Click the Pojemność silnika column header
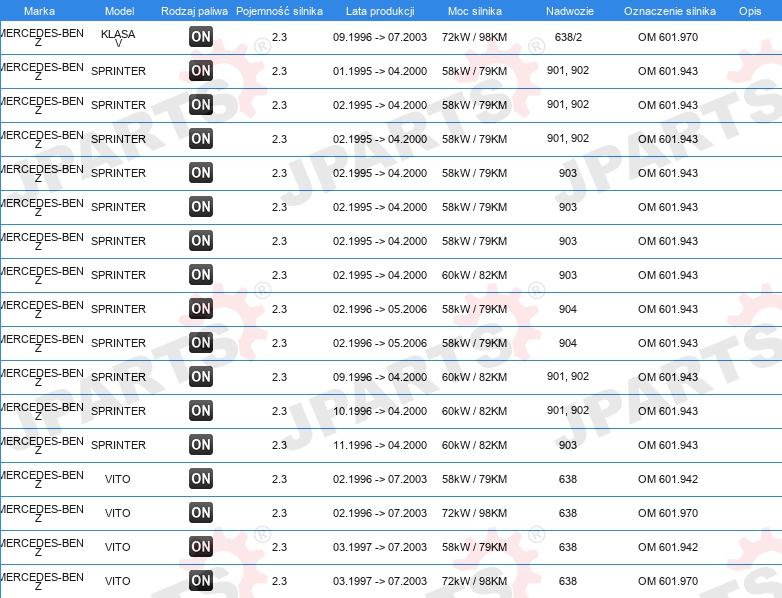Screen dimensions: 782x598 click(x=279, y=11)
